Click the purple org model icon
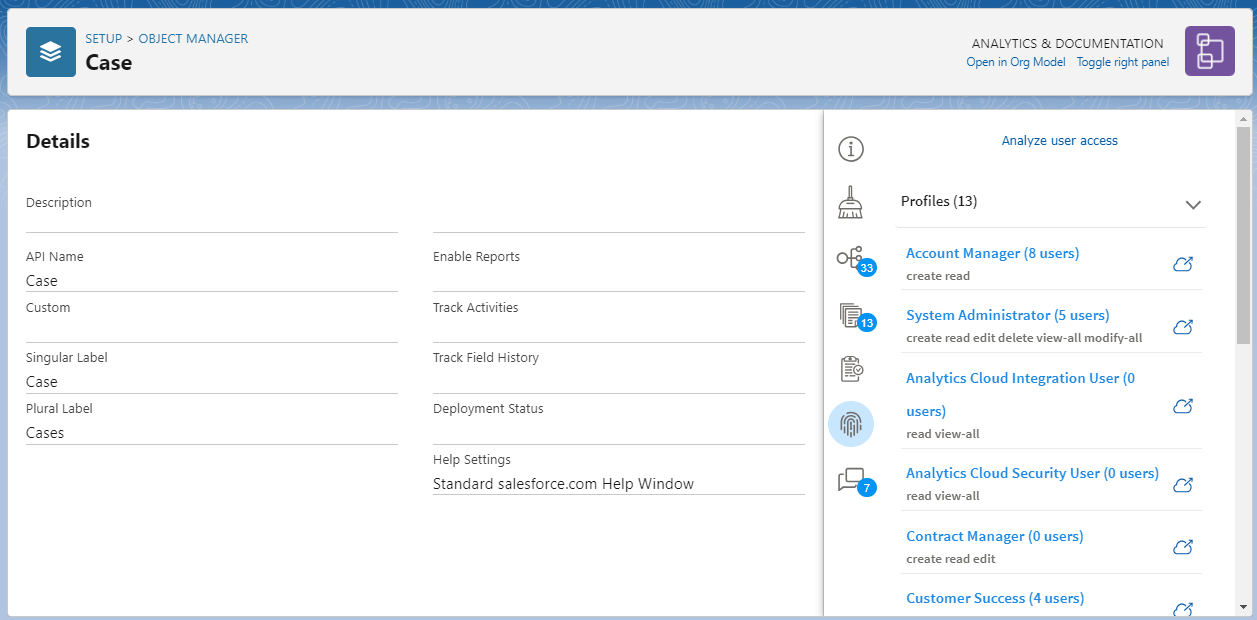This screenshot has width=1257, height=620. (x=1209, y=50)
